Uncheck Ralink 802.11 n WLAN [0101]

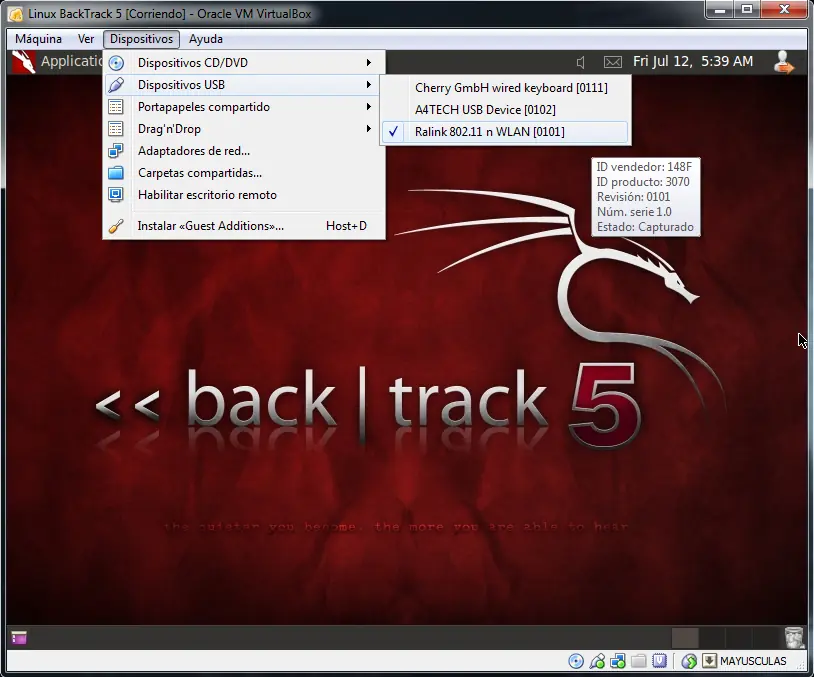click(505, 132)
